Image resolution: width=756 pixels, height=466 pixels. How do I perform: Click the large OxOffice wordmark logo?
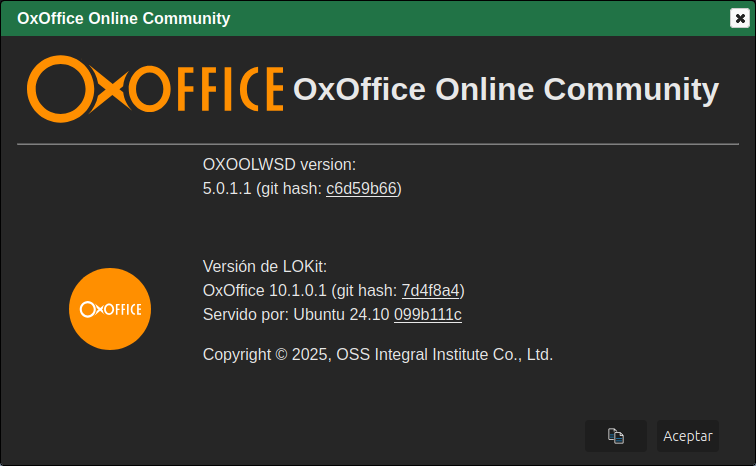coord(155,88)
